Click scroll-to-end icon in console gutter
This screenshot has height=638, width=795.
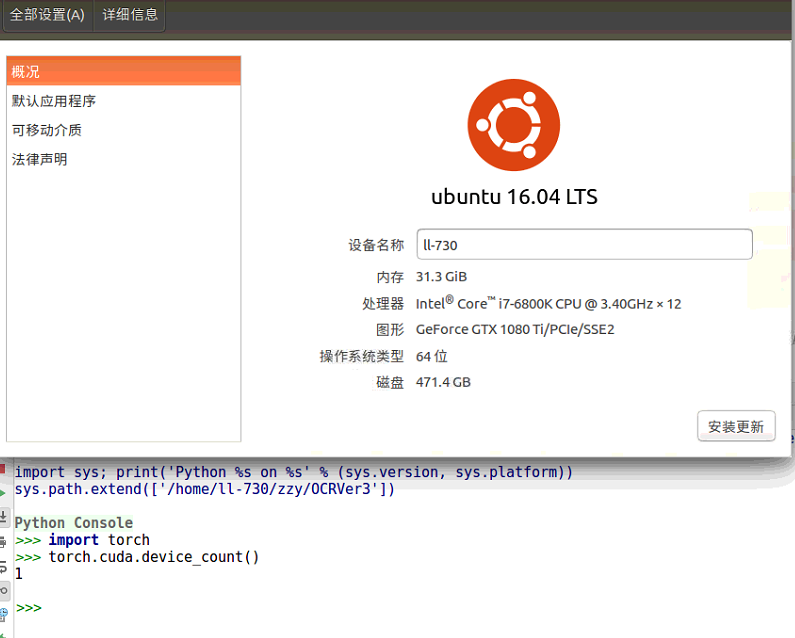tap(3, 517)
